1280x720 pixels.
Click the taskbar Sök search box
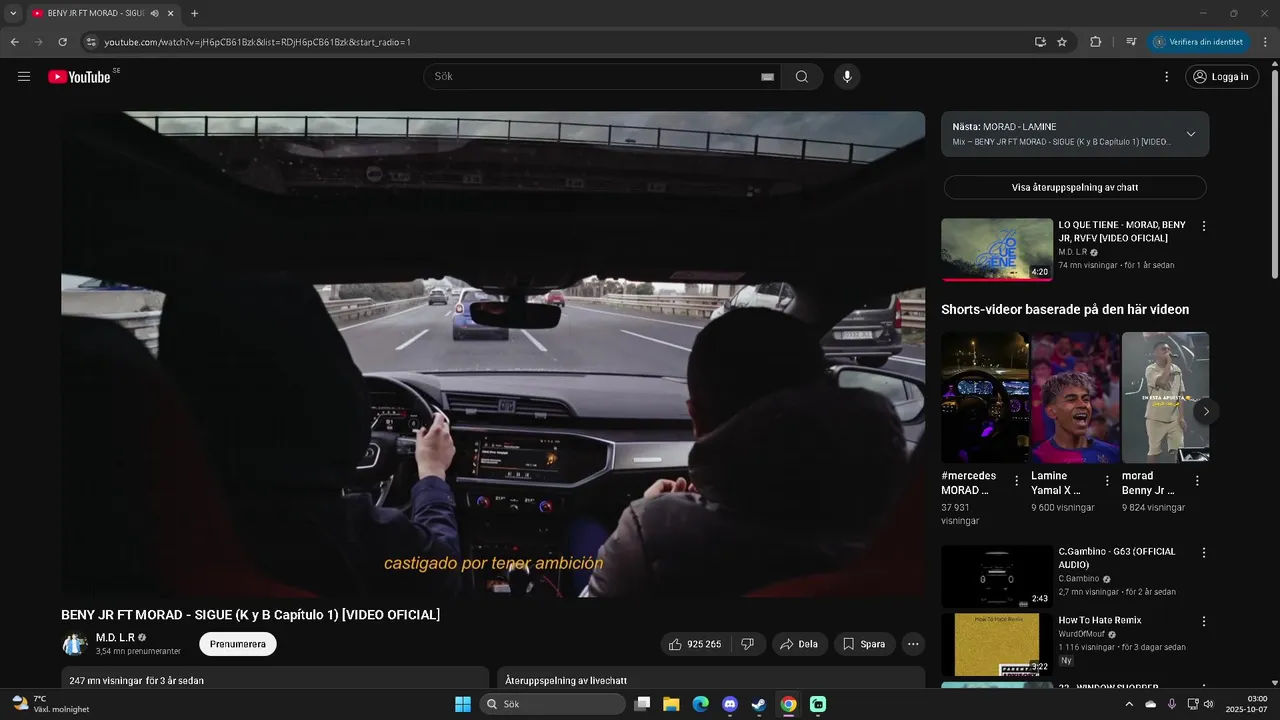[x=553, y=704]
